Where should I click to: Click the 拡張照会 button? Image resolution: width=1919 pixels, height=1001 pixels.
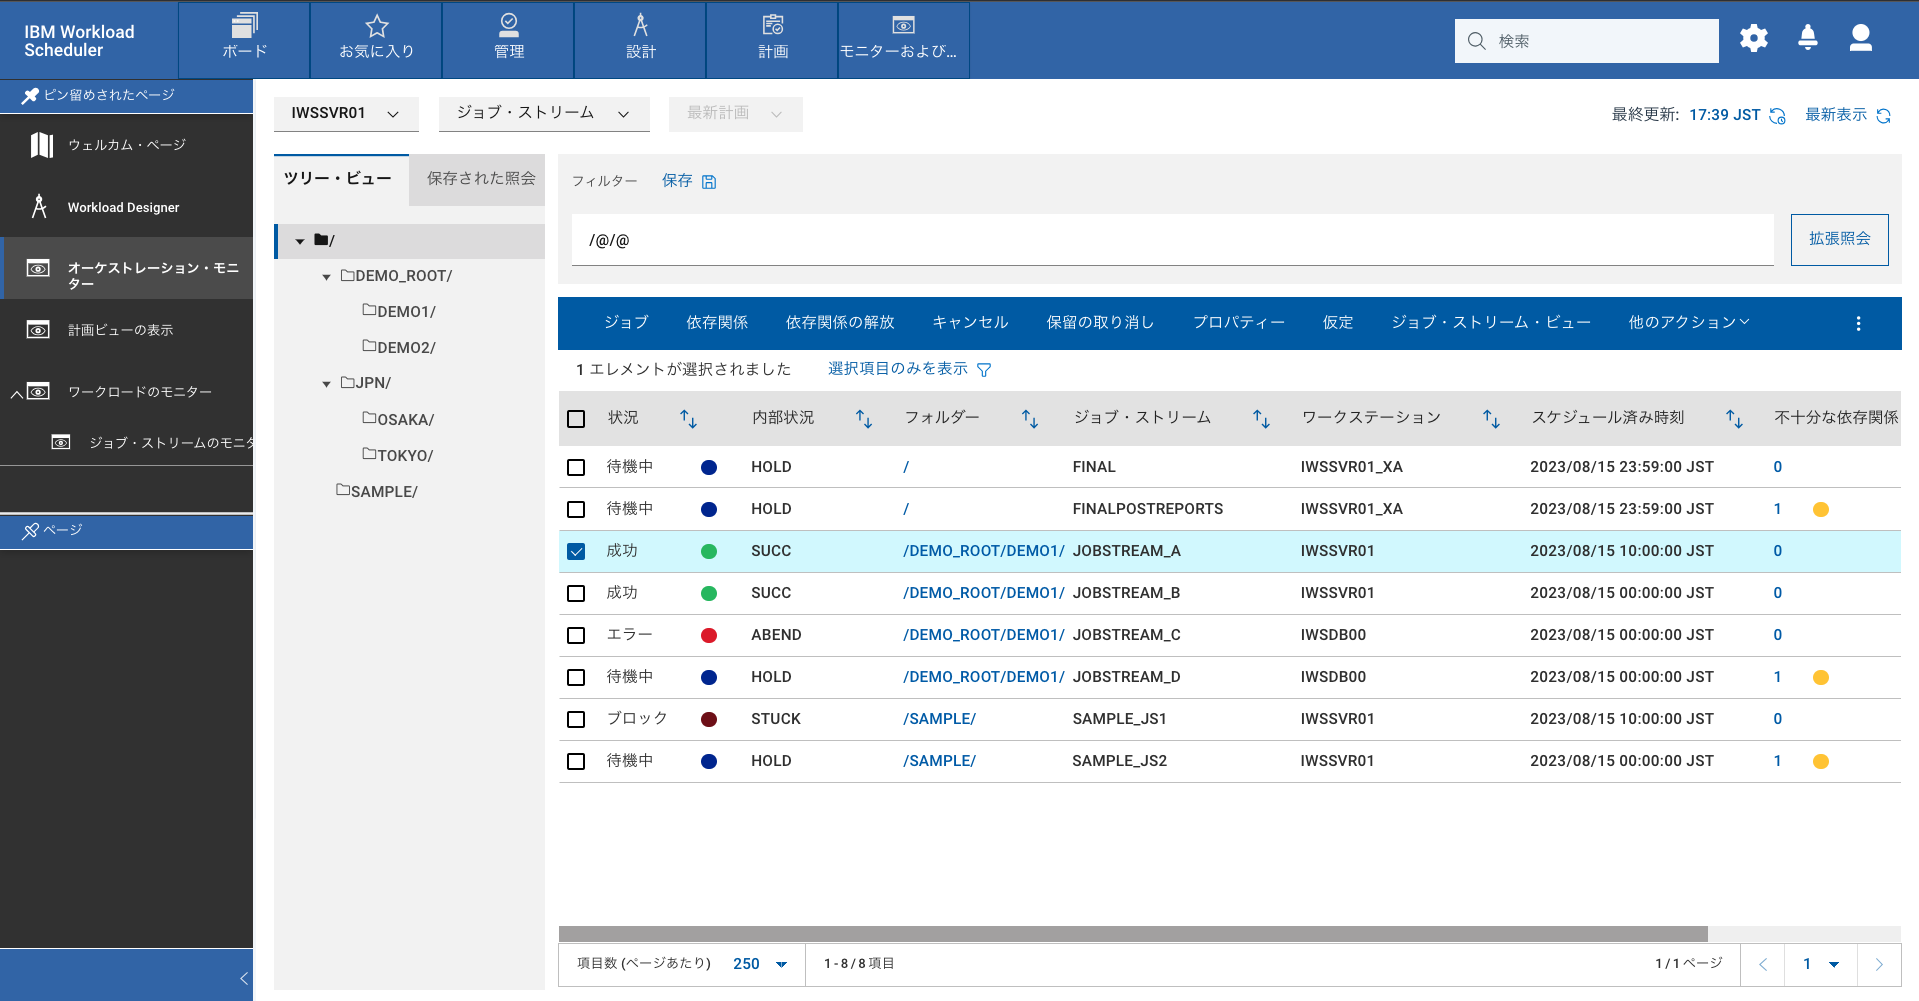coord(1839,239)
